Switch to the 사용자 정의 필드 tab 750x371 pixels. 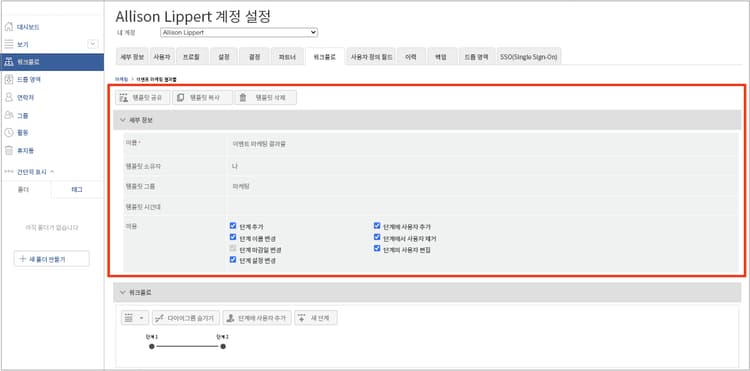[x=372, y=56]
